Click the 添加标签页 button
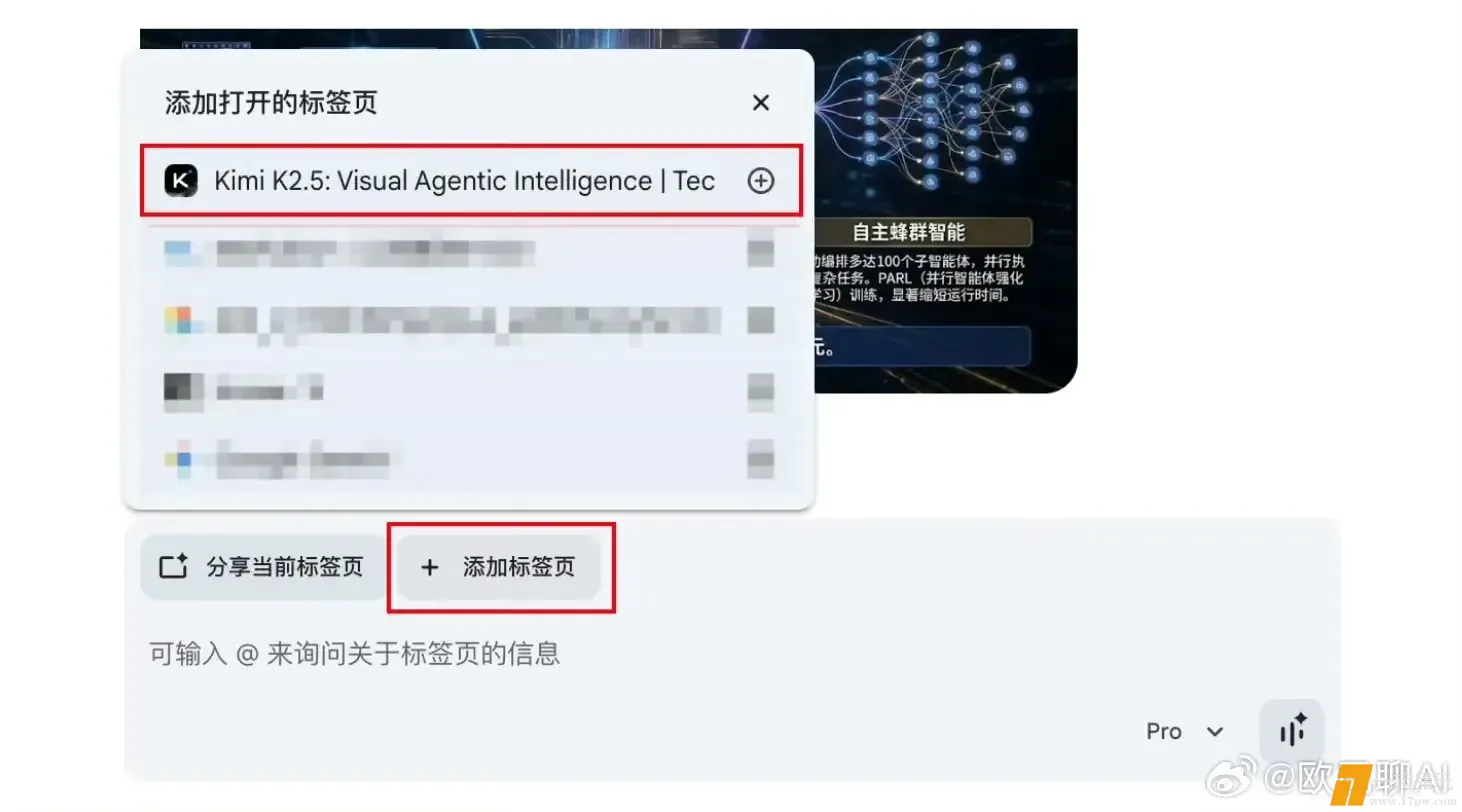The height and width of the screenshot is (812, 1462). coord(500,567)
